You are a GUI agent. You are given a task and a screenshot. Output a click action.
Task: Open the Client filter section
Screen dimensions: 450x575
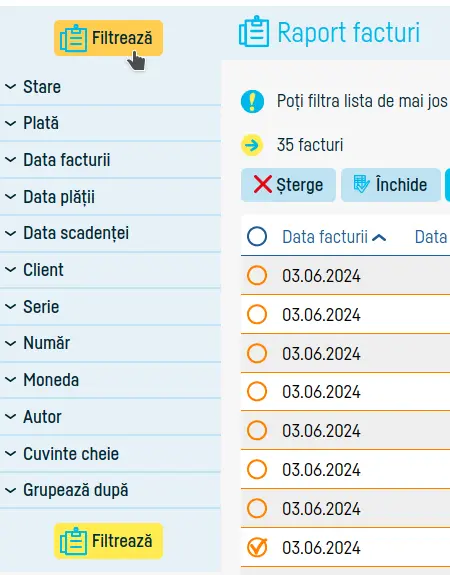(110, 270)
